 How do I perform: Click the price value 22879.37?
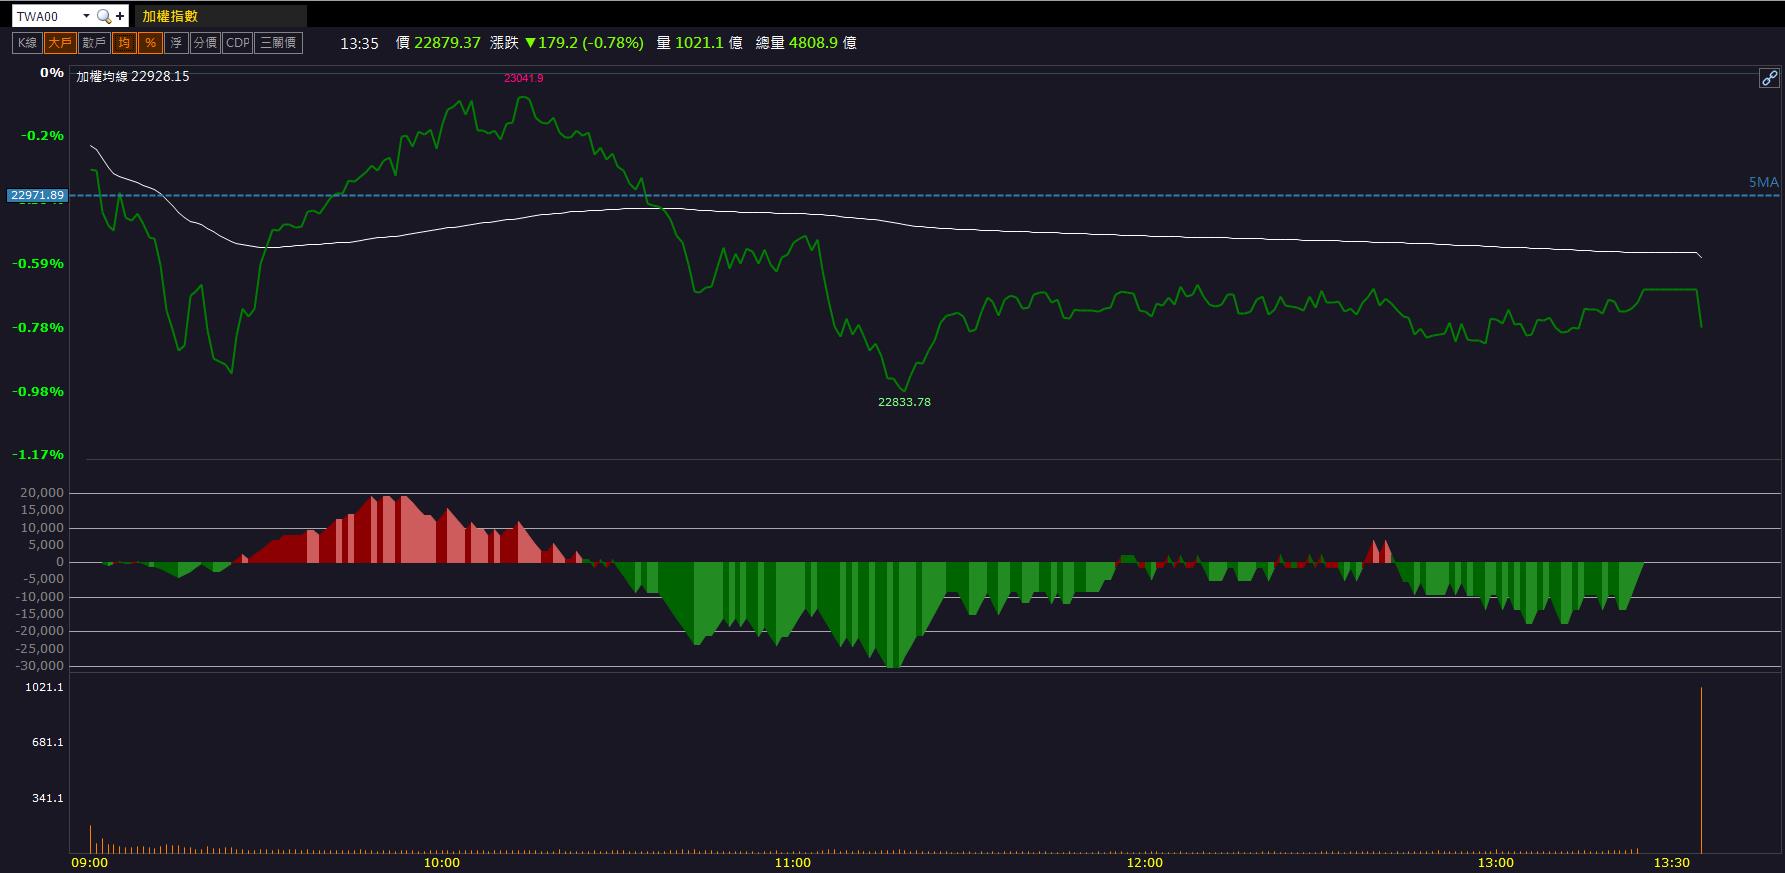[447, 43]
